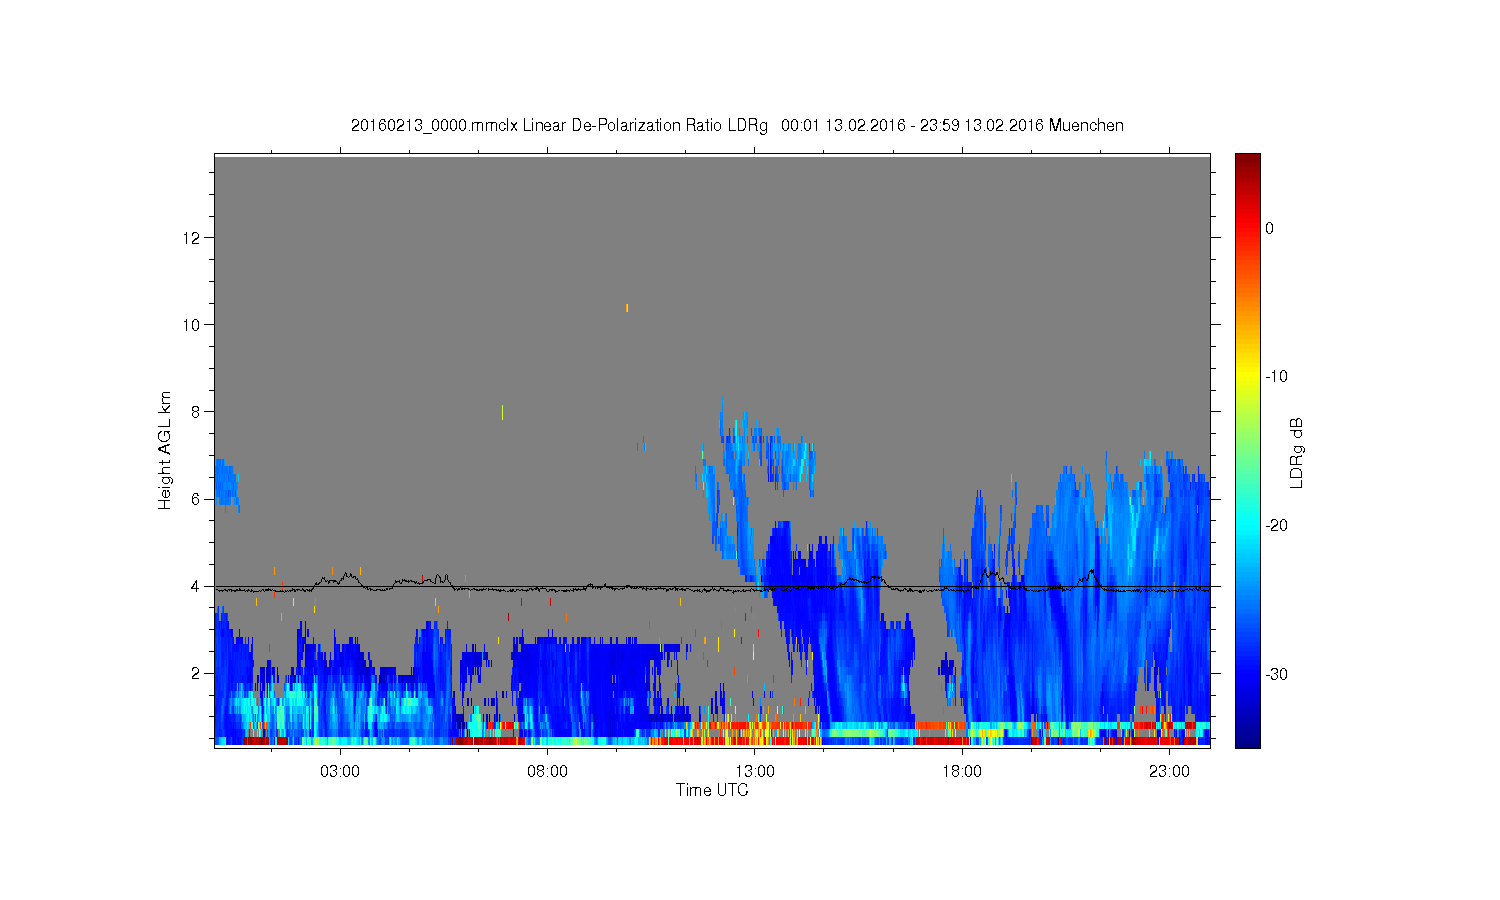Click the 13:00 time tick label
The width and height of the screenshot is (1500, 900).
pos(755,772)
